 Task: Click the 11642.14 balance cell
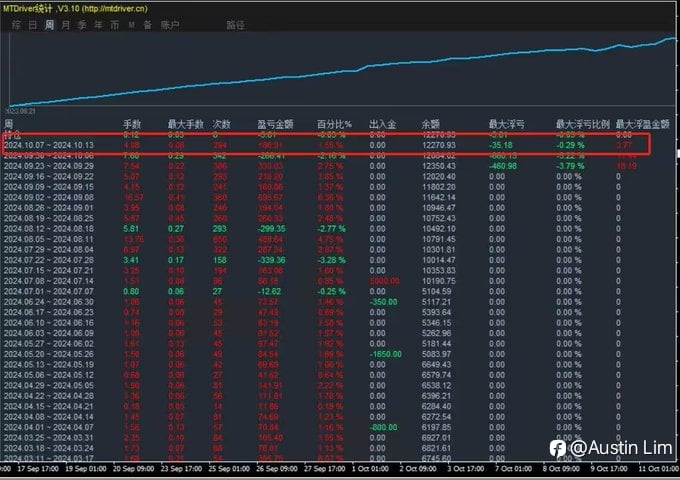439,197
